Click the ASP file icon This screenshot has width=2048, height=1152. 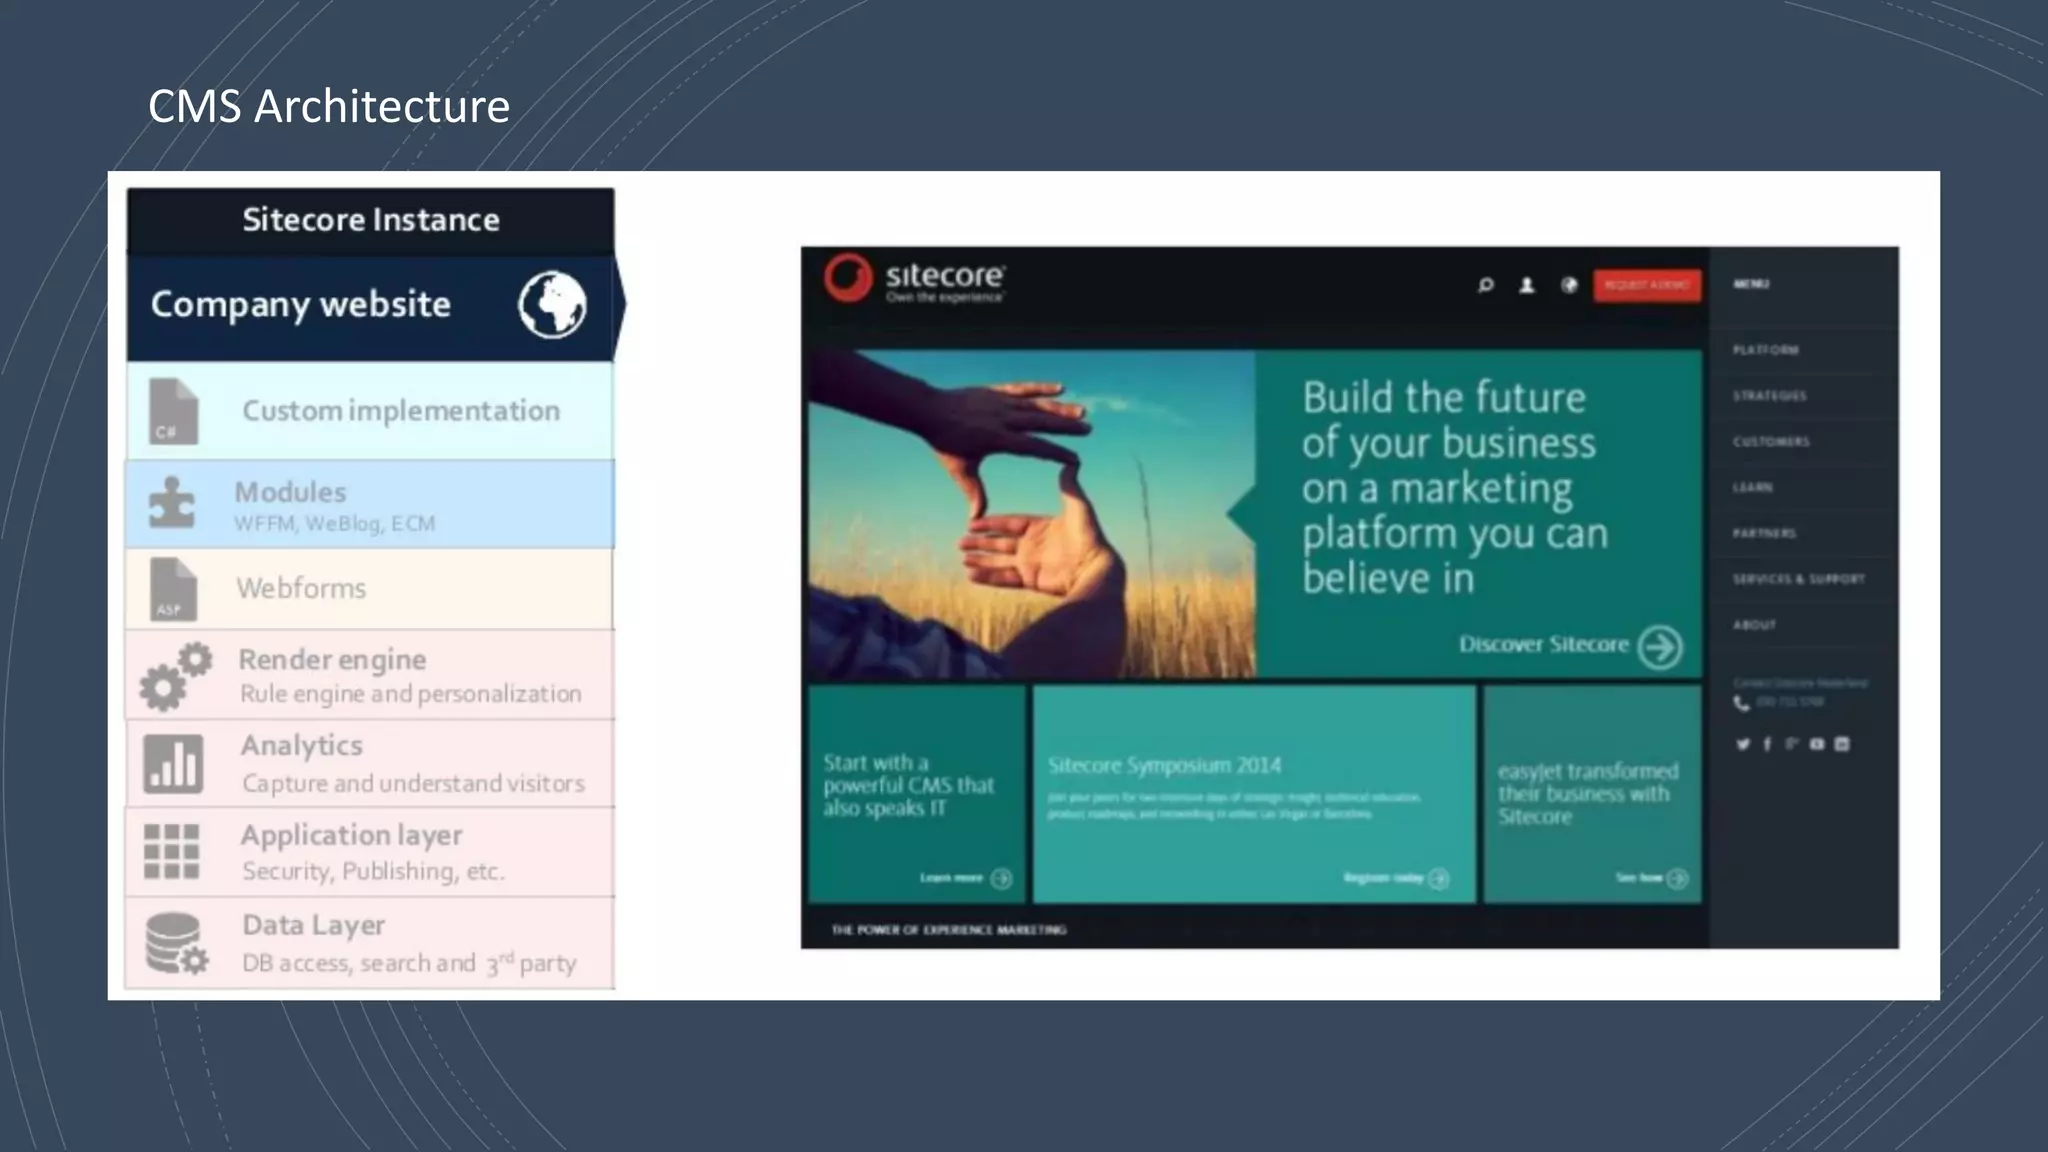click(x=172, y=590)
